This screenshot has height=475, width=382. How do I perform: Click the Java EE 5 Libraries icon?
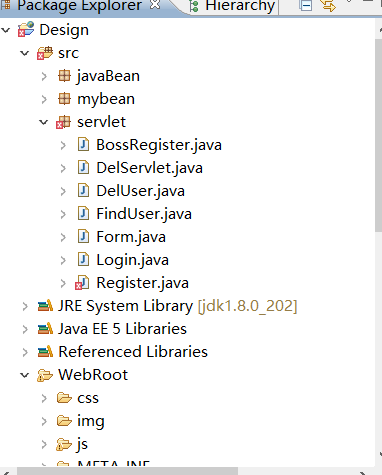tap(45, 329)
